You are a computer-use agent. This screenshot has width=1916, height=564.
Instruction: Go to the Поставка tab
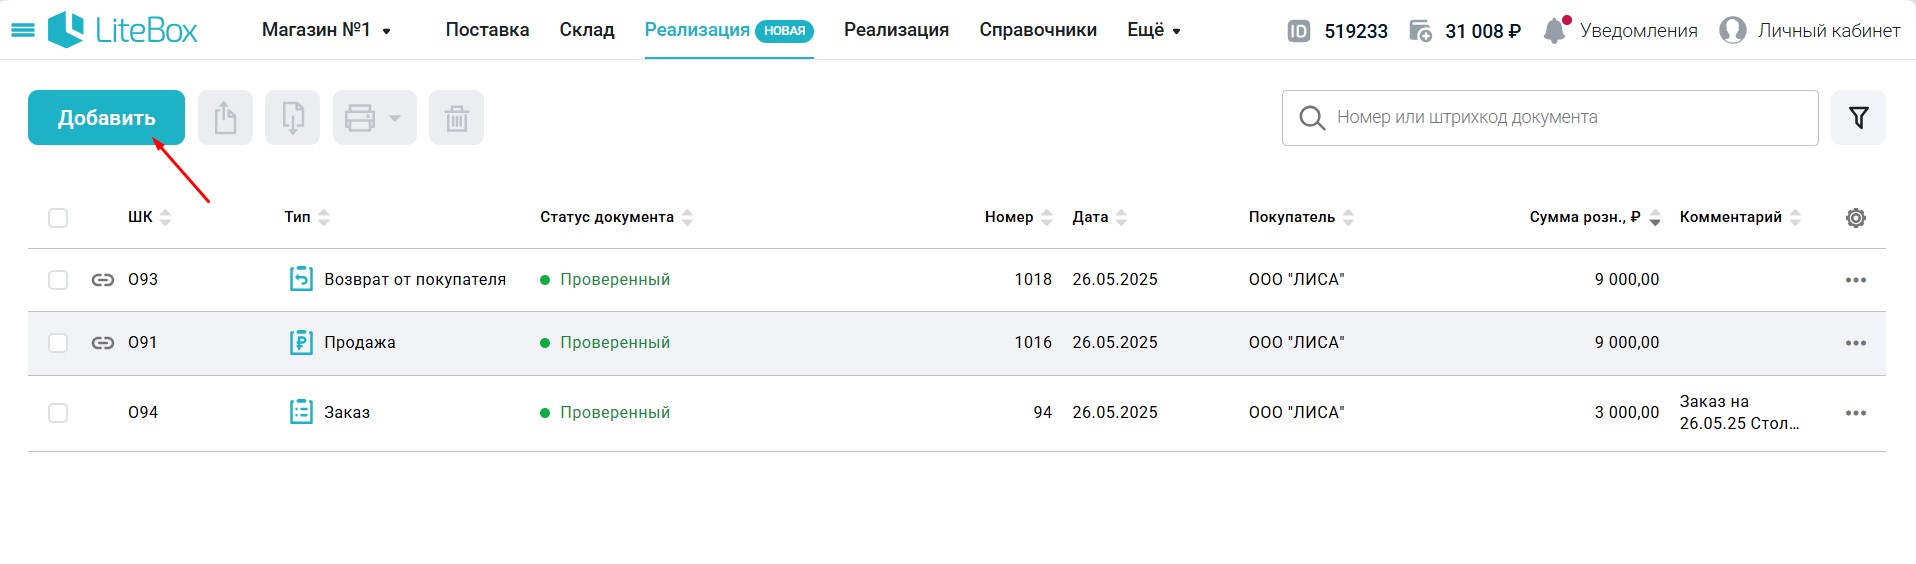(x=487, y=30)
